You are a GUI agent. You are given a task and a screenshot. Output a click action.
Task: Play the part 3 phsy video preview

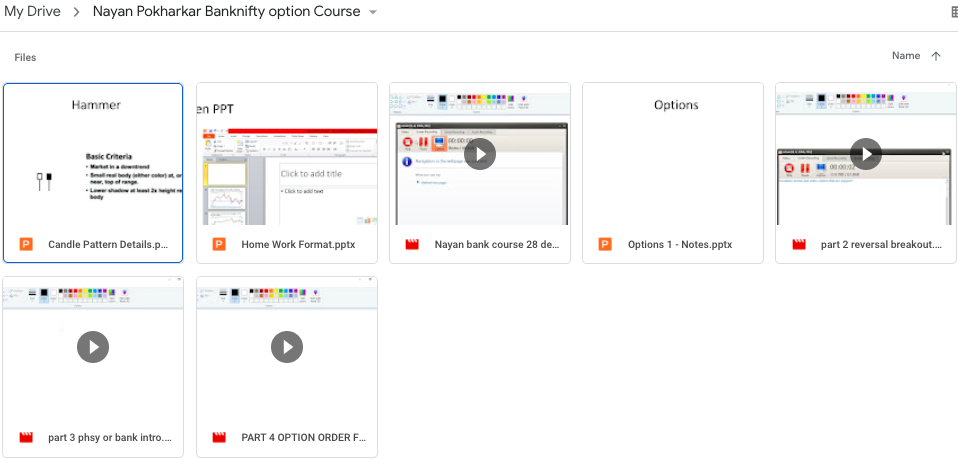93,347
